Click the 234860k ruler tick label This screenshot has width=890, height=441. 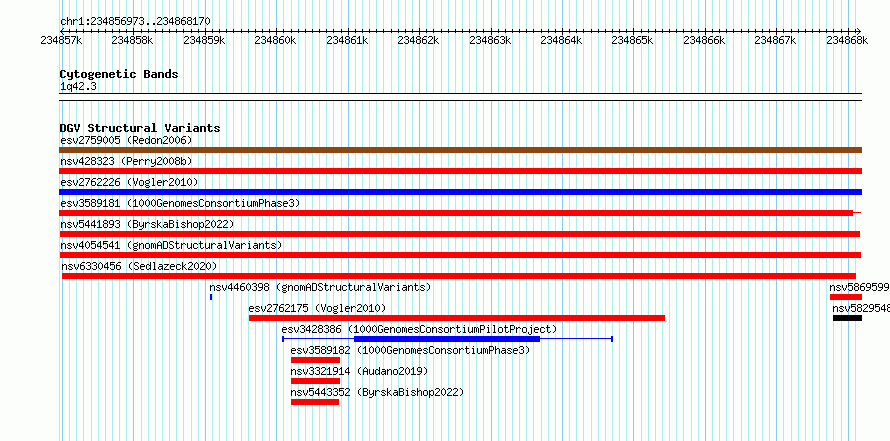coord(275,40)
